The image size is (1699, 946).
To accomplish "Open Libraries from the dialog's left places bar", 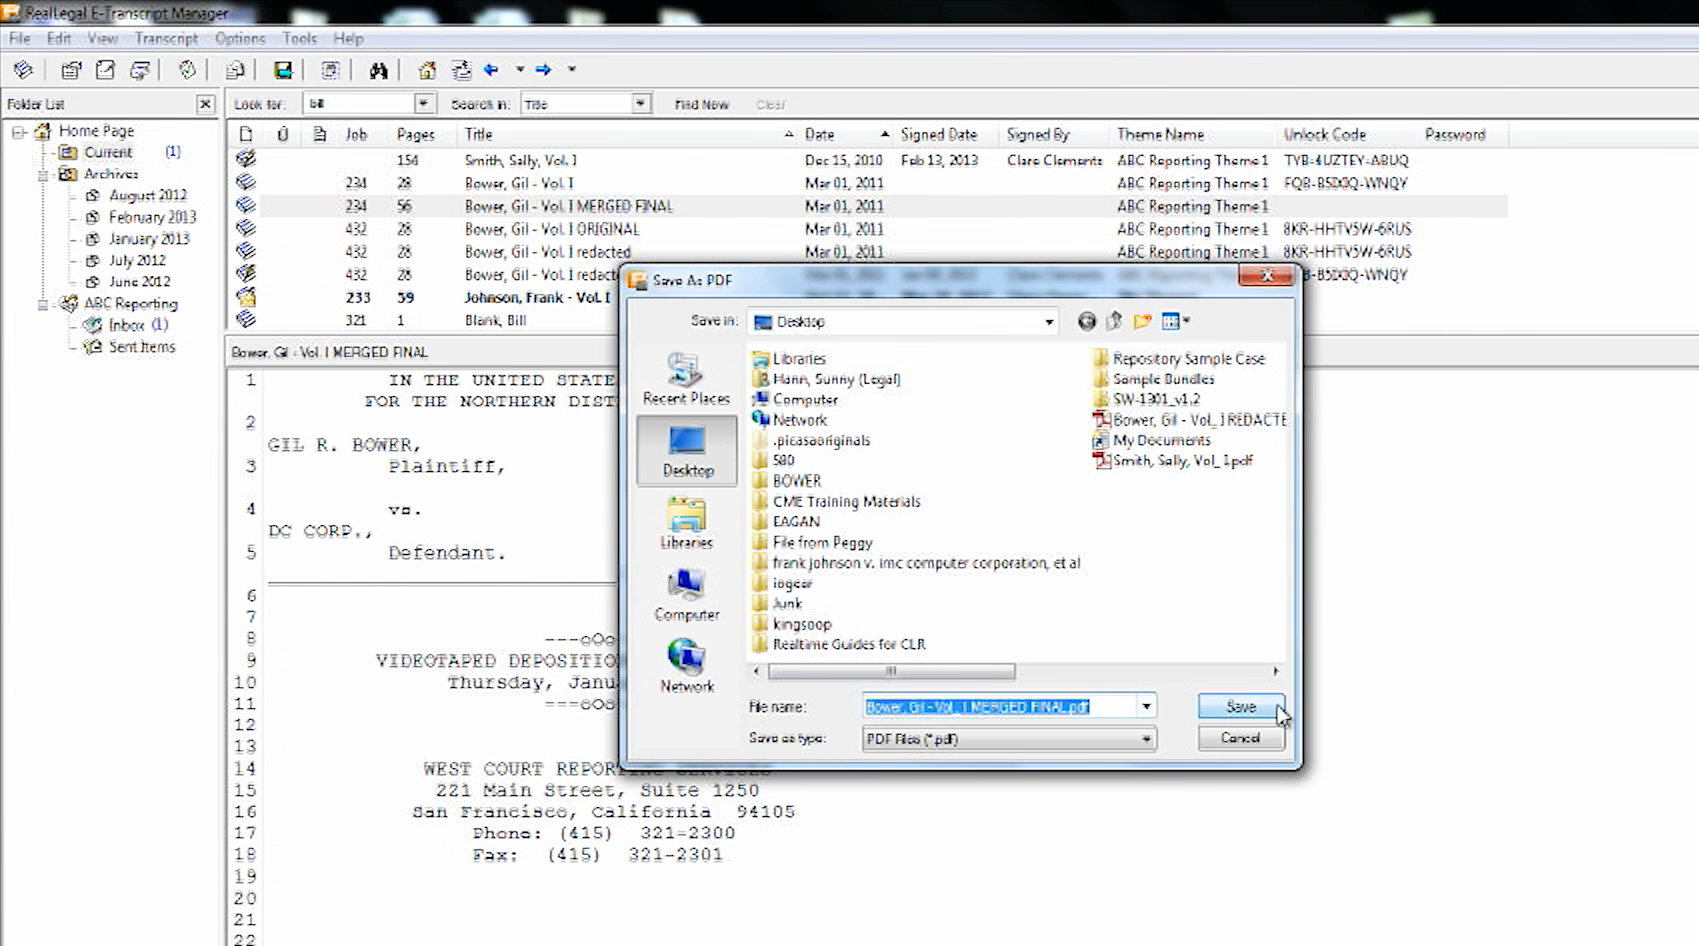I will (686, 523).
